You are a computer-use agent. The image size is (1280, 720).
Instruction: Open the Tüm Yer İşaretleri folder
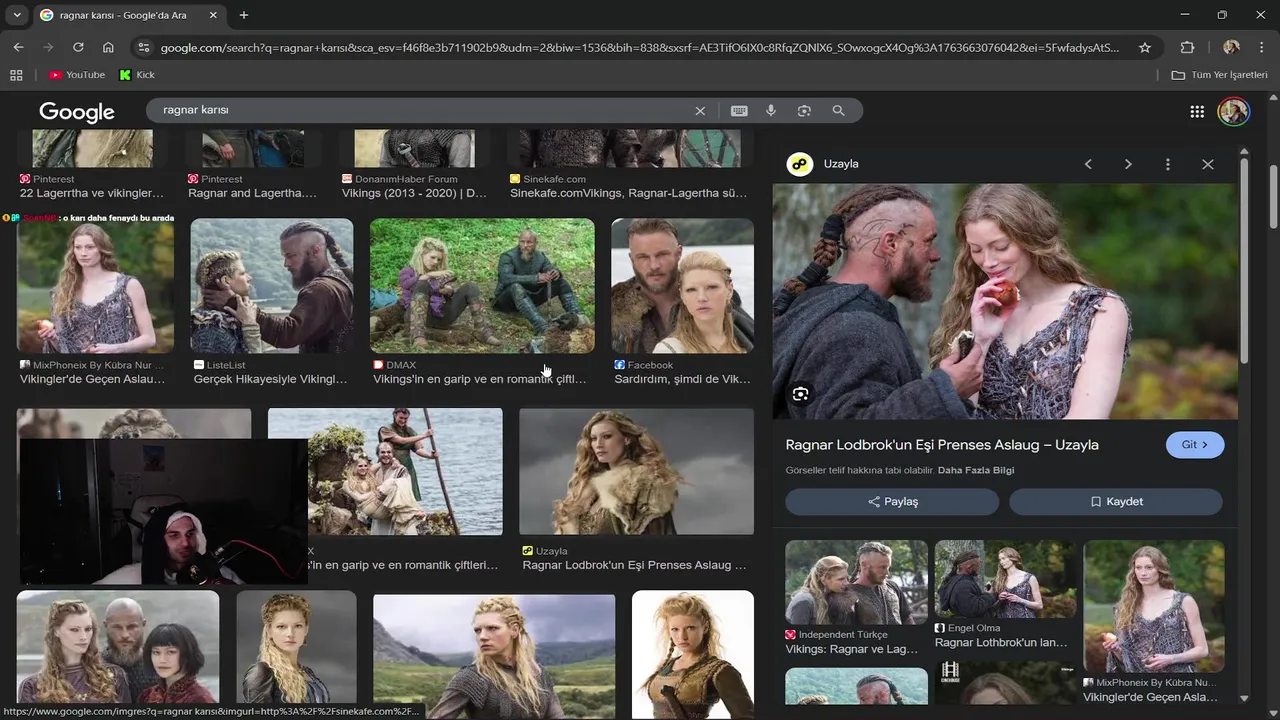point(1219,75)
